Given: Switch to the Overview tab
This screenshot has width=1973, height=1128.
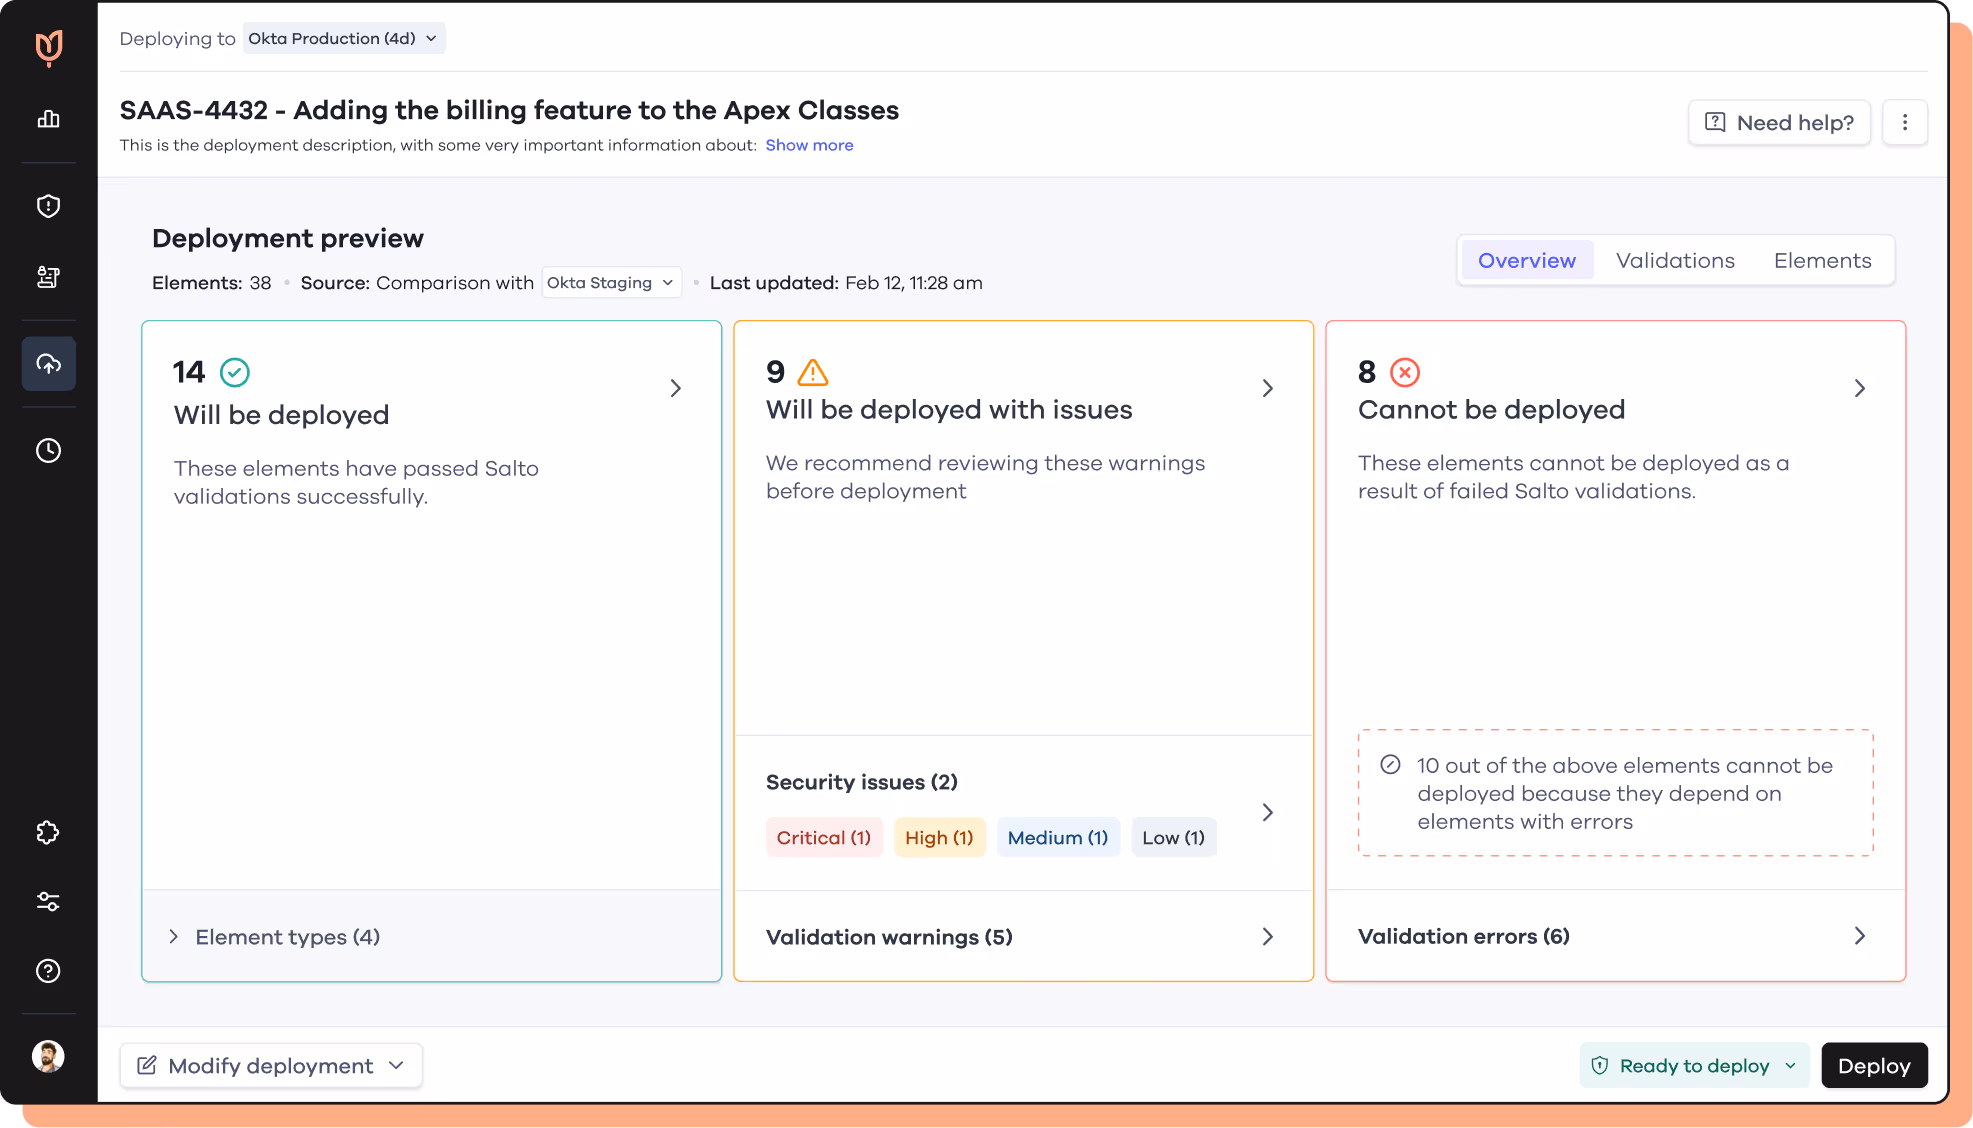Looking at the screenshot, I should 1526,261.
